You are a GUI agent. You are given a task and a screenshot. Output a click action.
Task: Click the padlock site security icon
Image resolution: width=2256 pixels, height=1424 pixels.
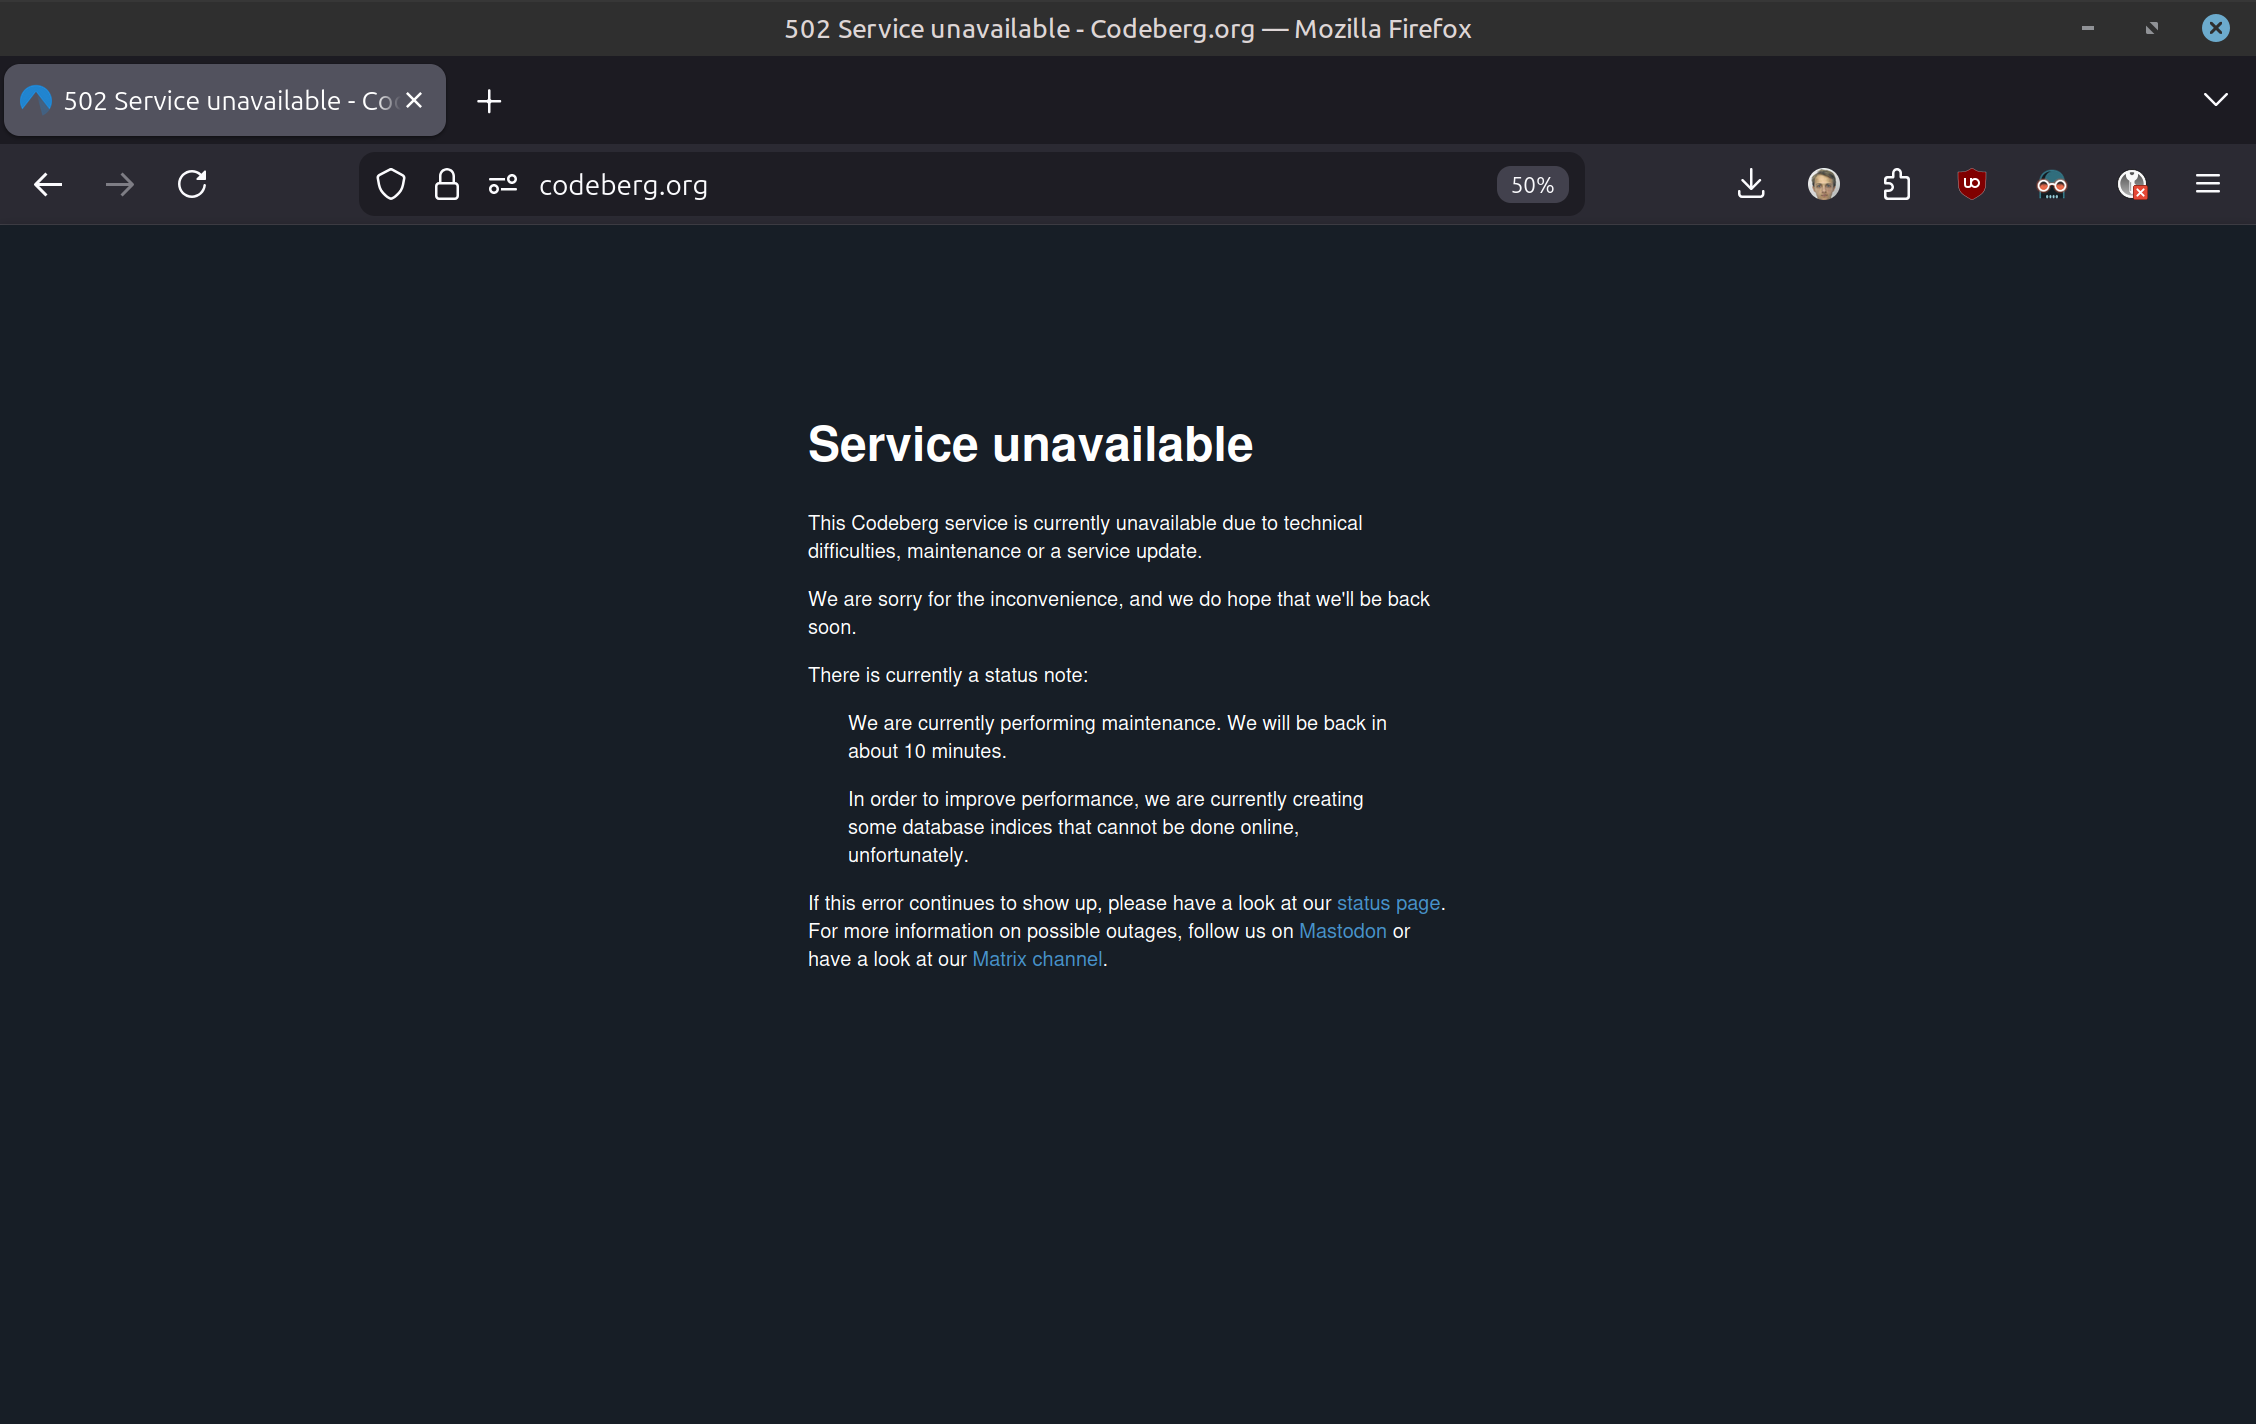pos(447,184)
